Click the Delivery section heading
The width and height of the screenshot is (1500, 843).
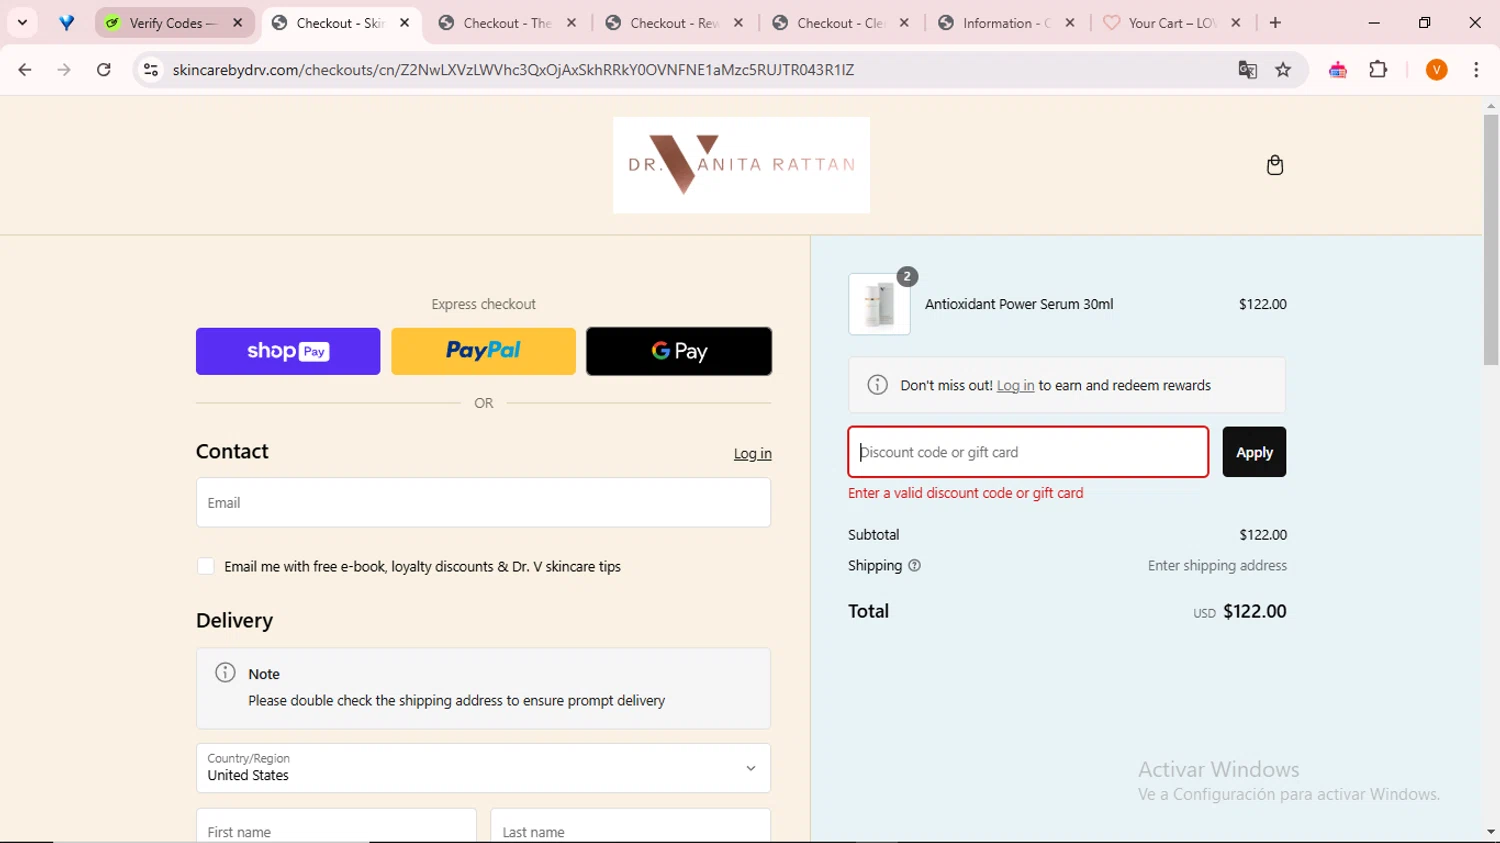234,620
